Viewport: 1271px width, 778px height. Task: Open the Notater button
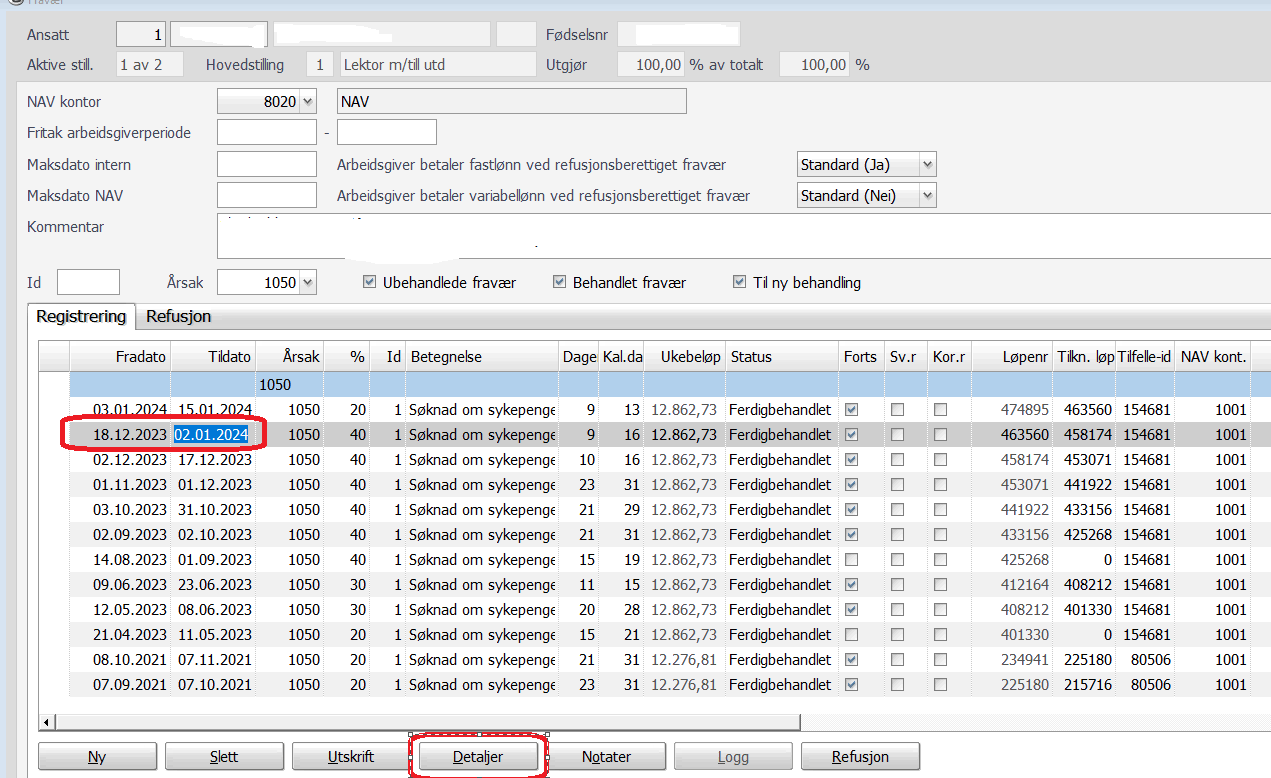click(606, 757)
